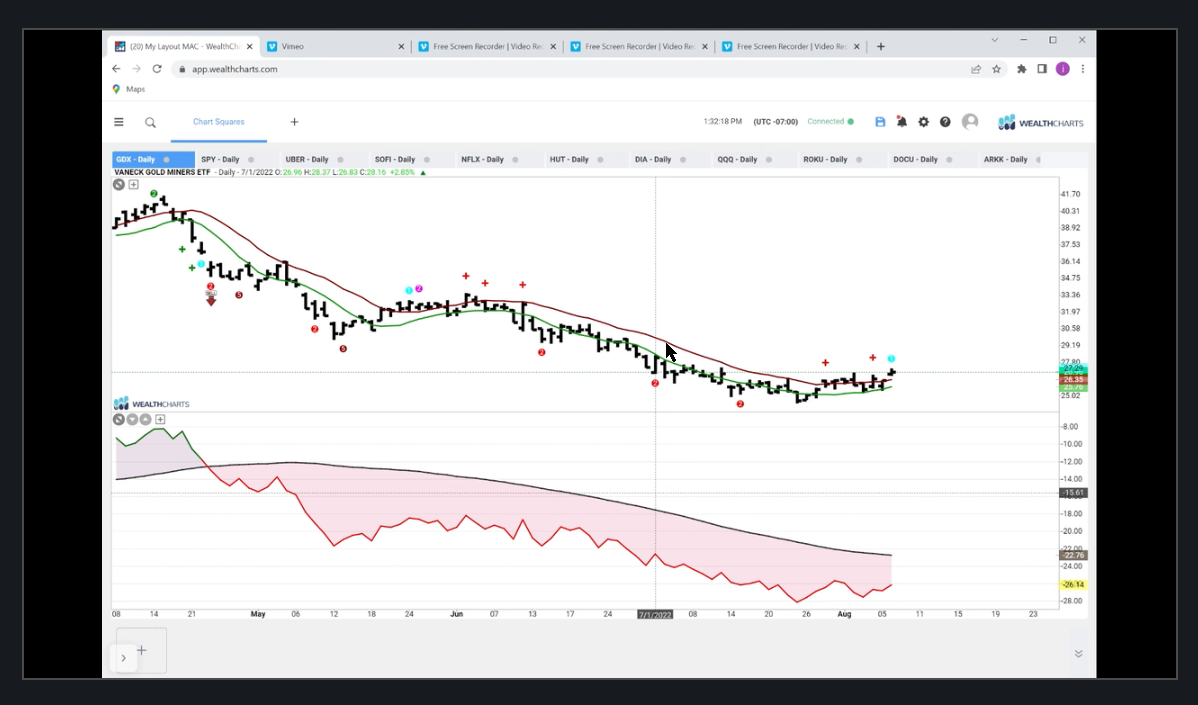Click the WealthCharts logo in header
Image resolution: width=1198 pixels, height=705 pixels.
1041,122
